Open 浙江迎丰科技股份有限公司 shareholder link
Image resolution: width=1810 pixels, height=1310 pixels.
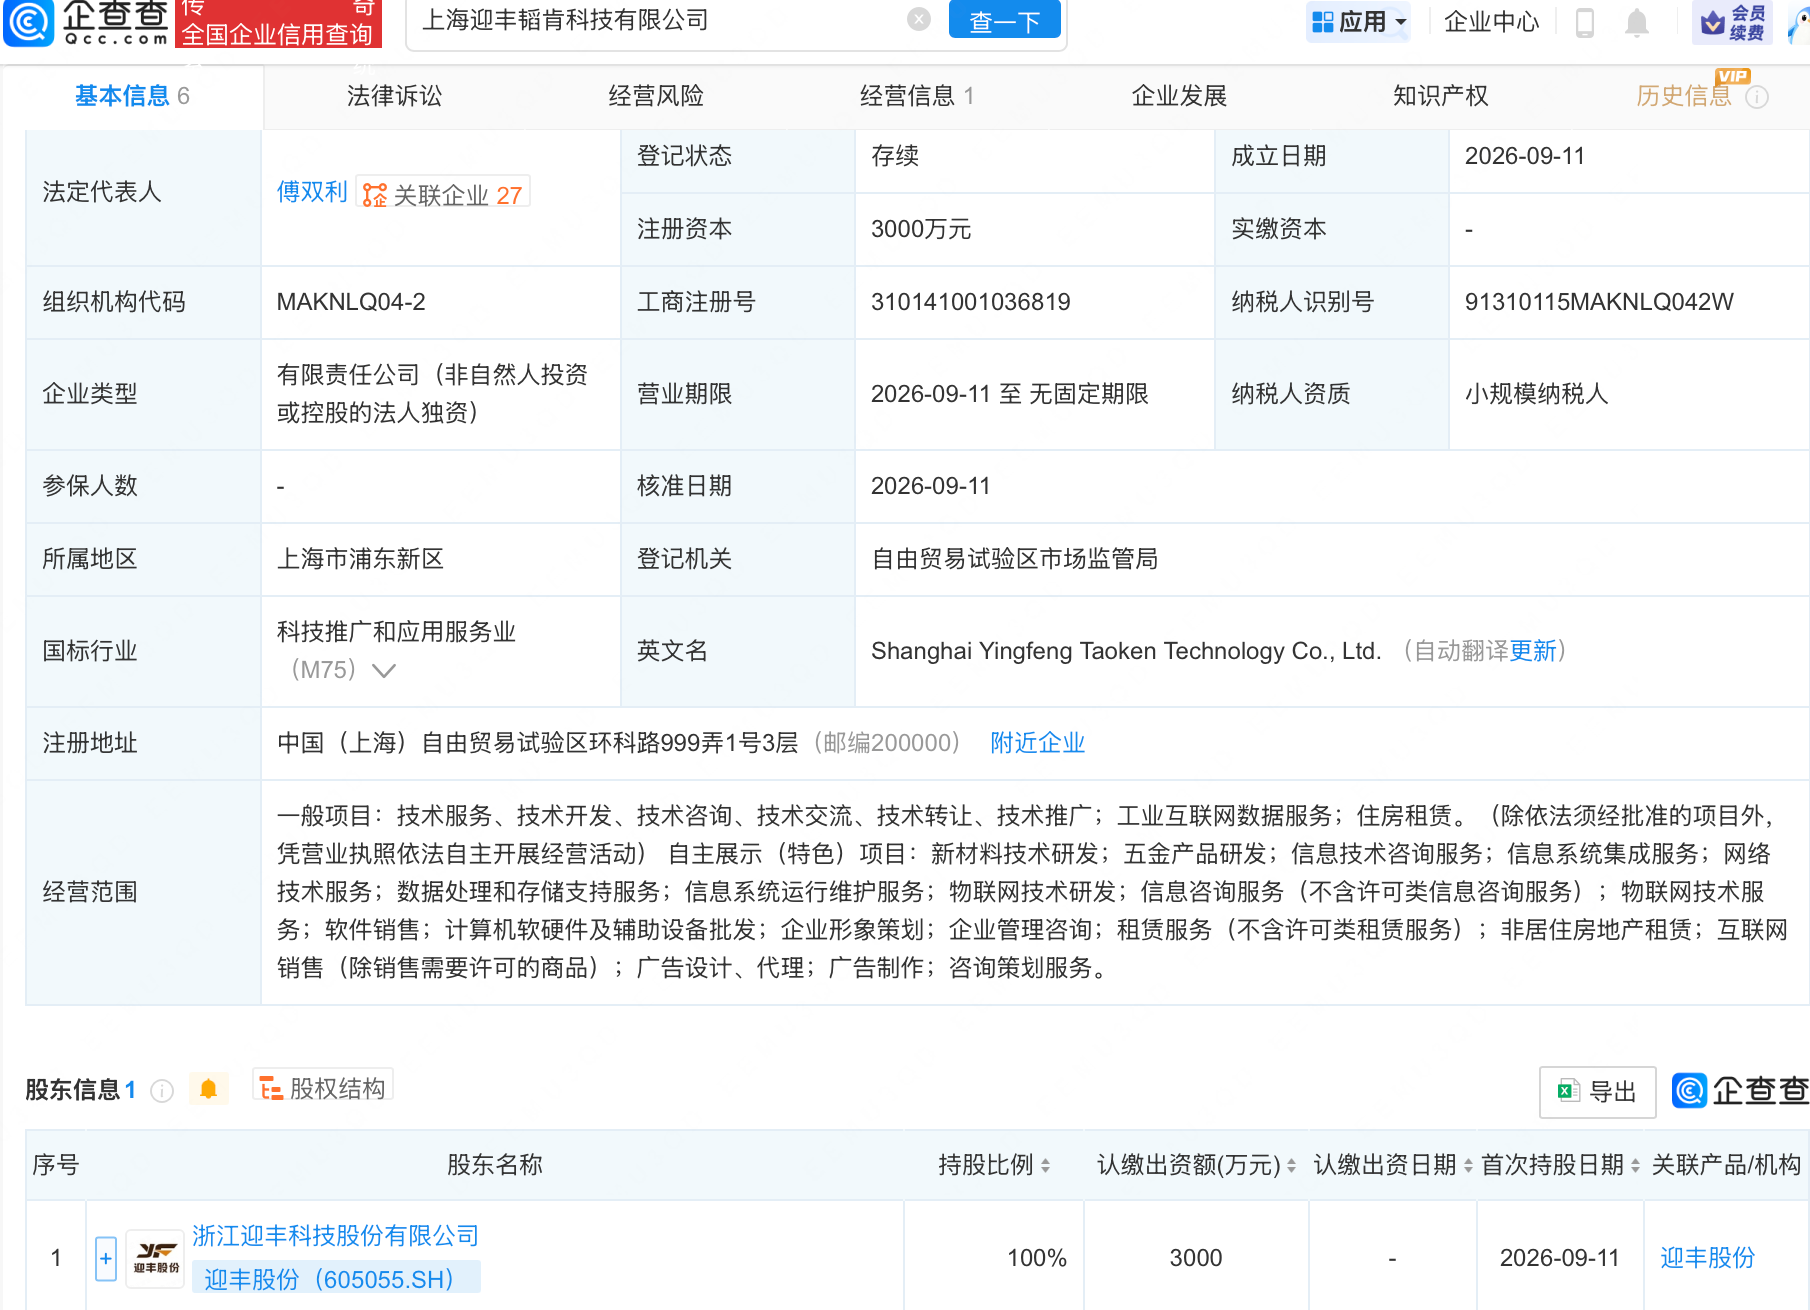click(336, 1236)
